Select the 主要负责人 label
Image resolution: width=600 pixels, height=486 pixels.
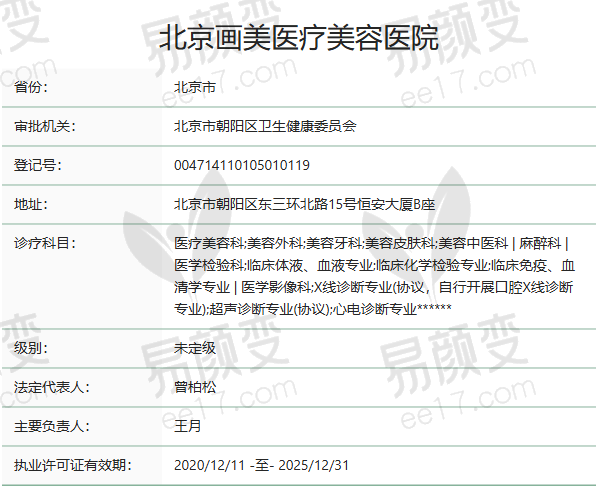click(x=52, y=426)
